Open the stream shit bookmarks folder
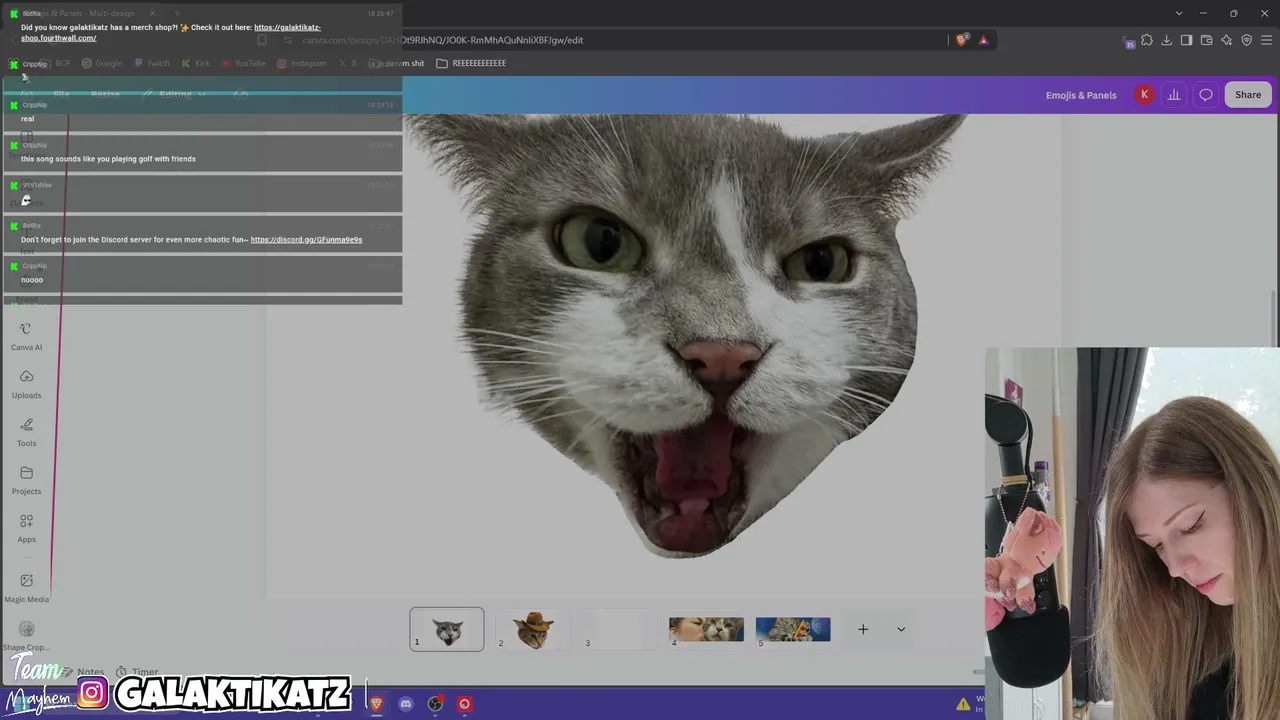Image resolution: width=1280 pixels, height=720 pixels. click(397, 63)
